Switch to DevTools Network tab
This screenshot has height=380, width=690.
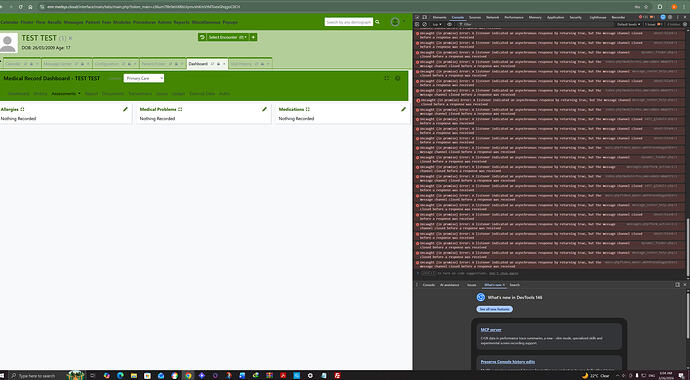492,17
